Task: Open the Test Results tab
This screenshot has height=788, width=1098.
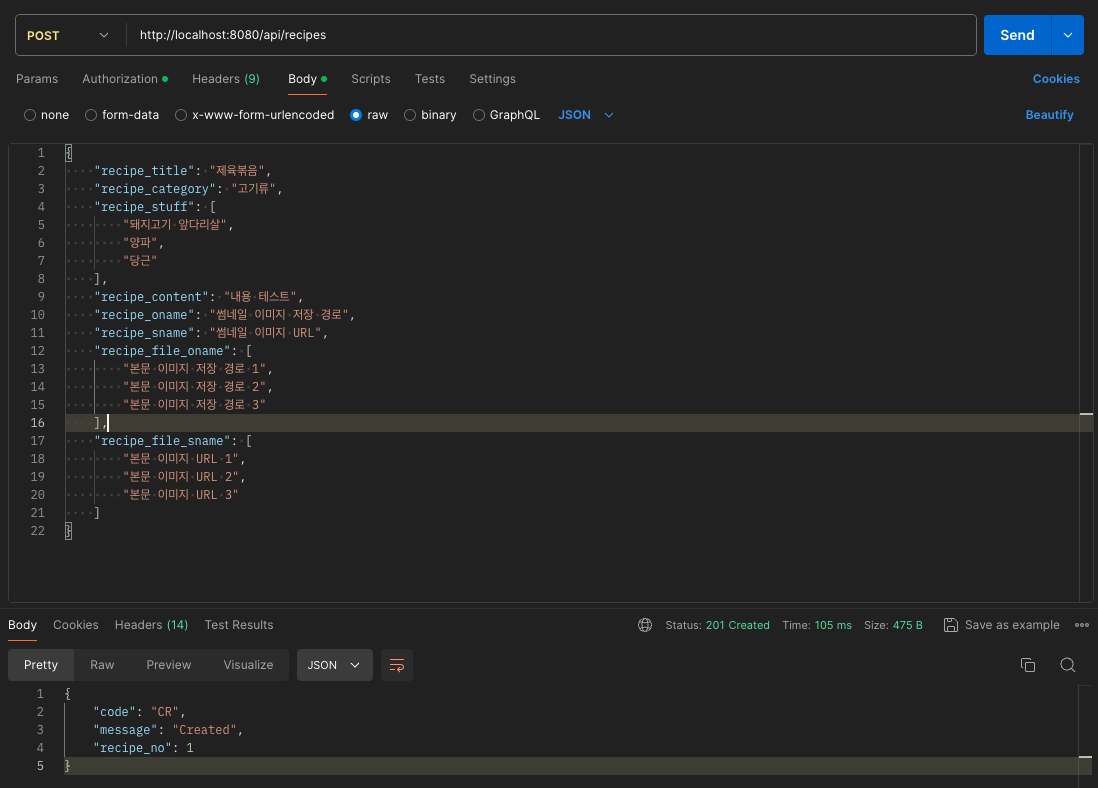Action: coord(239,625)
